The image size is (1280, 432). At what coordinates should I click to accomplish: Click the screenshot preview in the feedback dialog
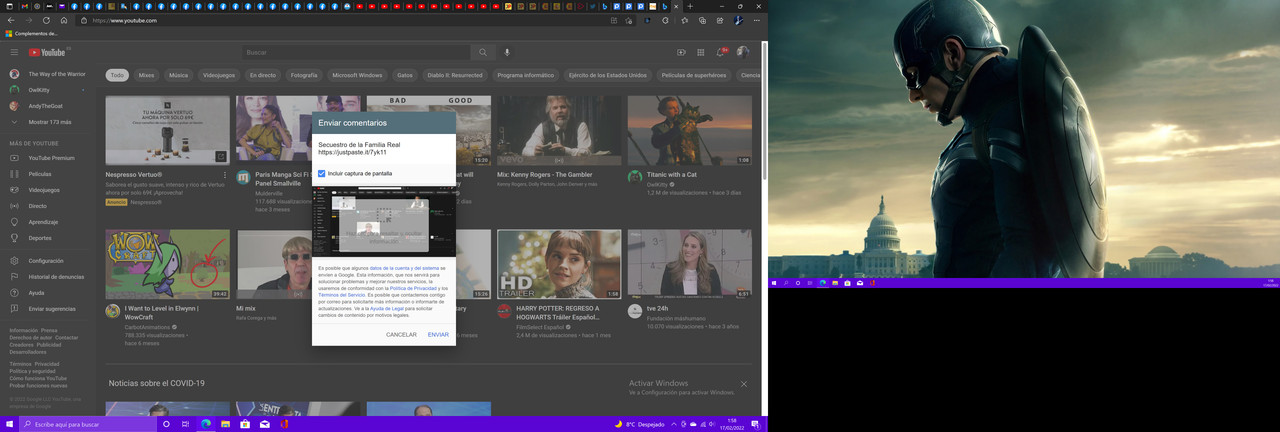(384, 221)
